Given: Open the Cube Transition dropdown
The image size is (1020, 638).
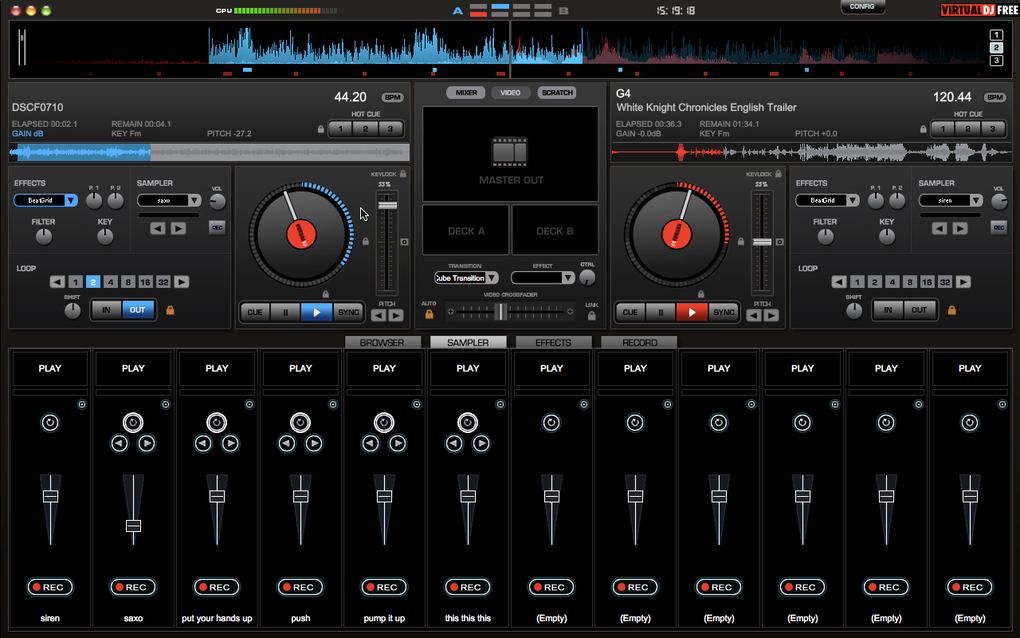Looking at the screenshot, I should point(466,278).
